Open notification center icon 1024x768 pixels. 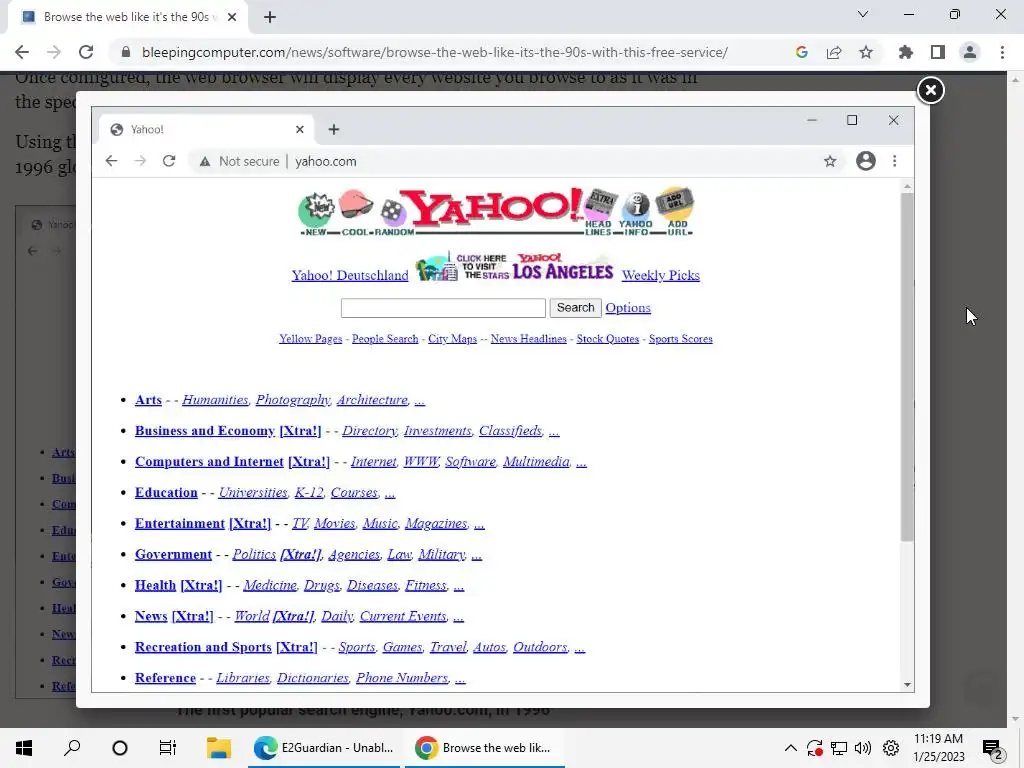pos(992,748)
